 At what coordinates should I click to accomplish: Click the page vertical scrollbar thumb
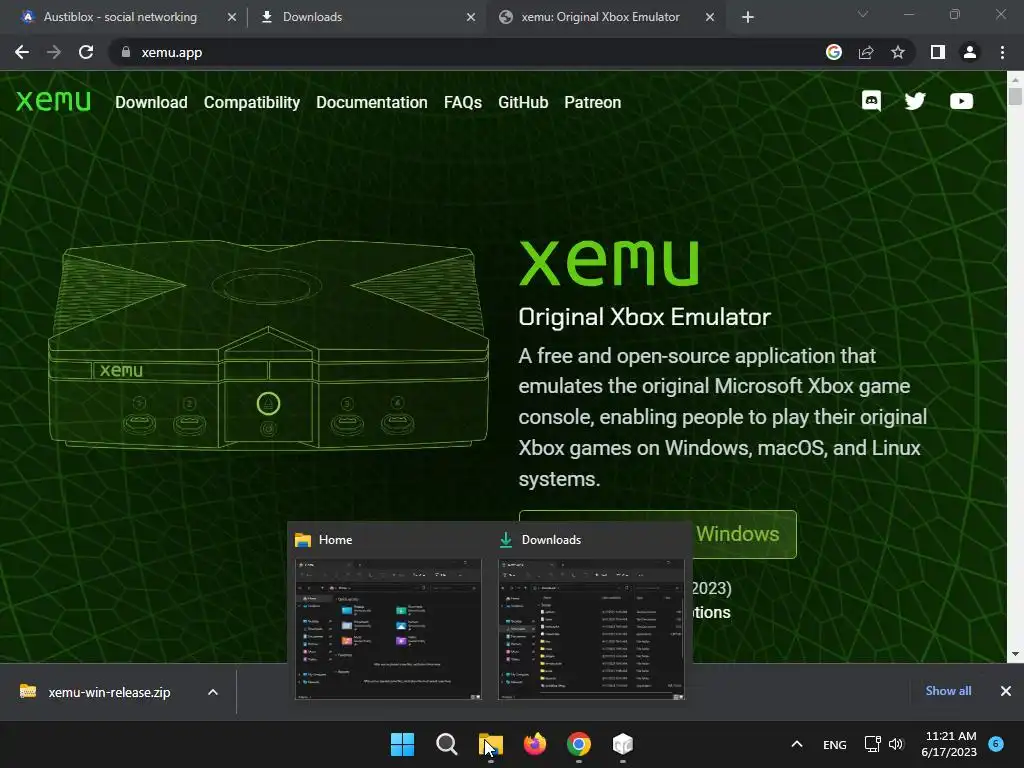[1015, 95]
